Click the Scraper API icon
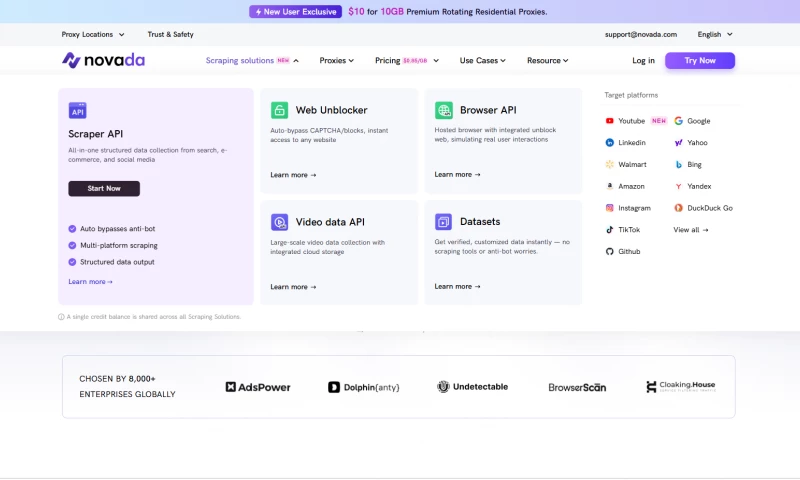 [x=78, y=110]
